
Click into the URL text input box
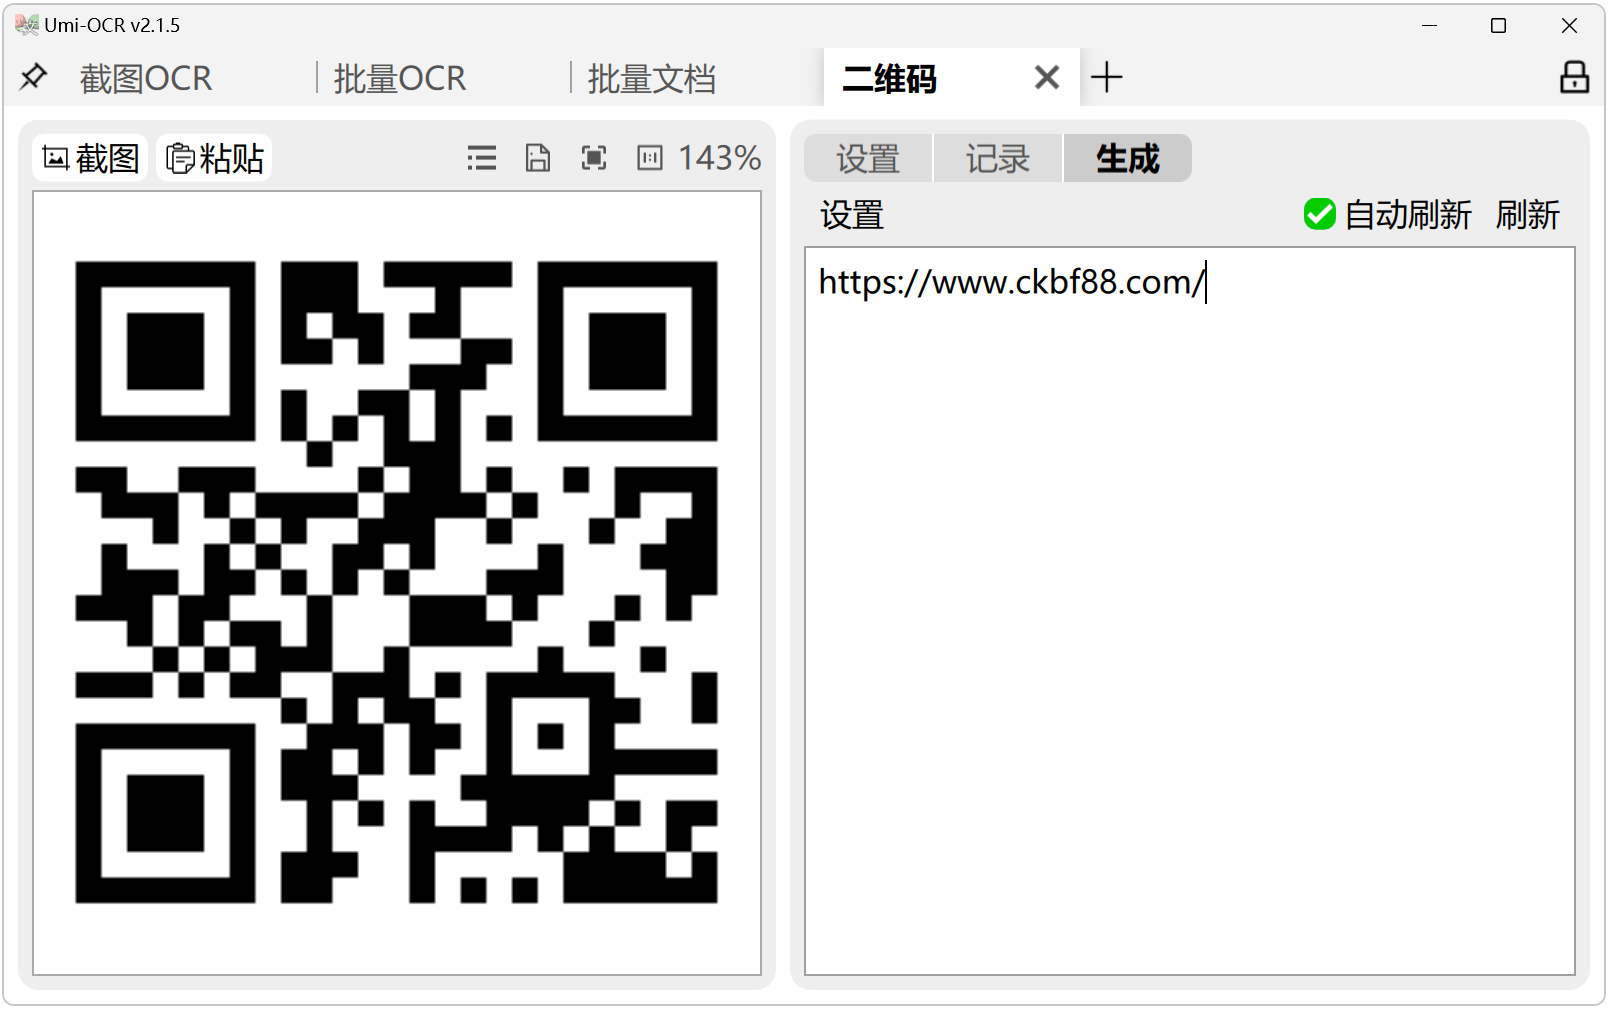[1190, 610]
